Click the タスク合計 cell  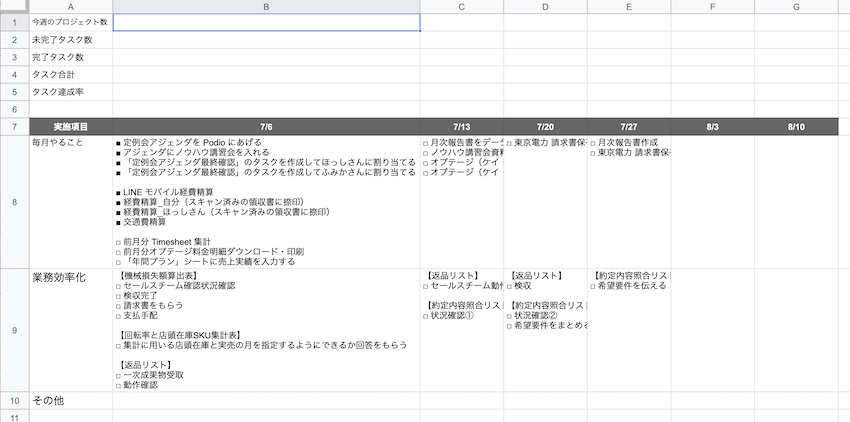pos(70,74)
